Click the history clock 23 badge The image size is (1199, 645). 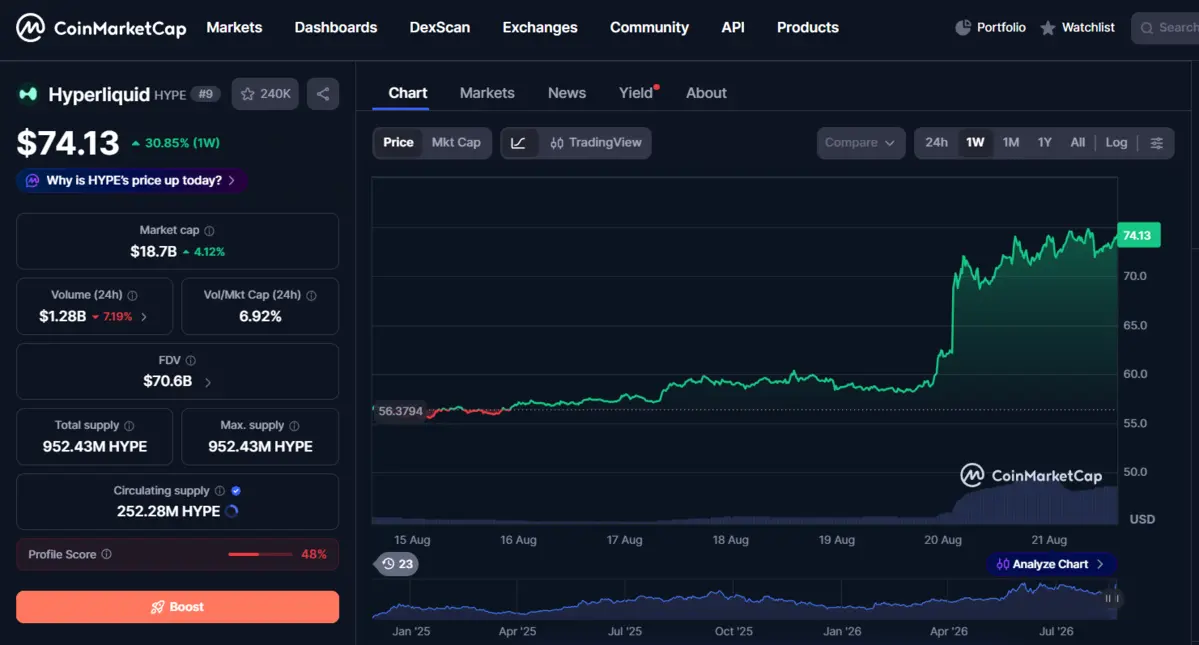pos(398,564)
